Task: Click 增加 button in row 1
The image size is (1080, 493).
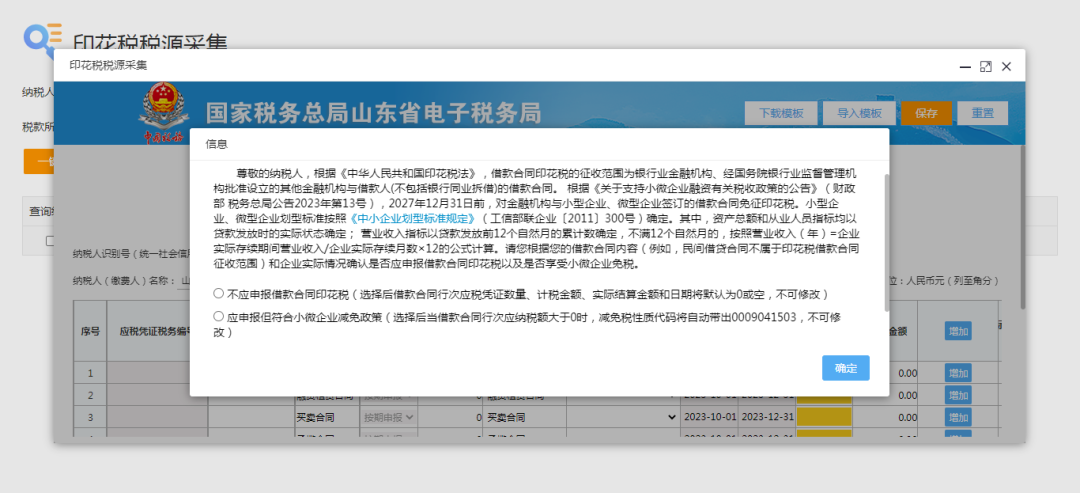Action: (957, 373)
